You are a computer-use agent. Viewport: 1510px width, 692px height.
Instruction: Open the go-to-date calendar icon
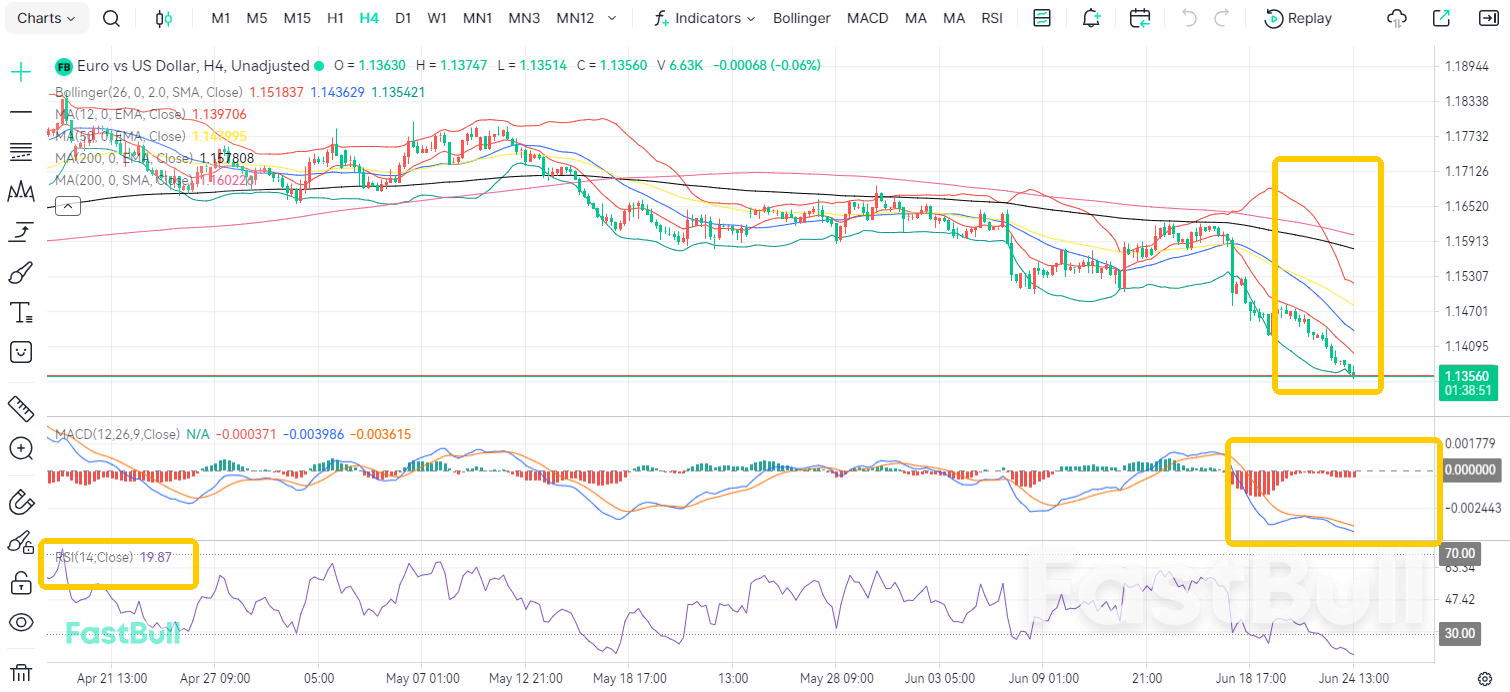(1140, 18)
